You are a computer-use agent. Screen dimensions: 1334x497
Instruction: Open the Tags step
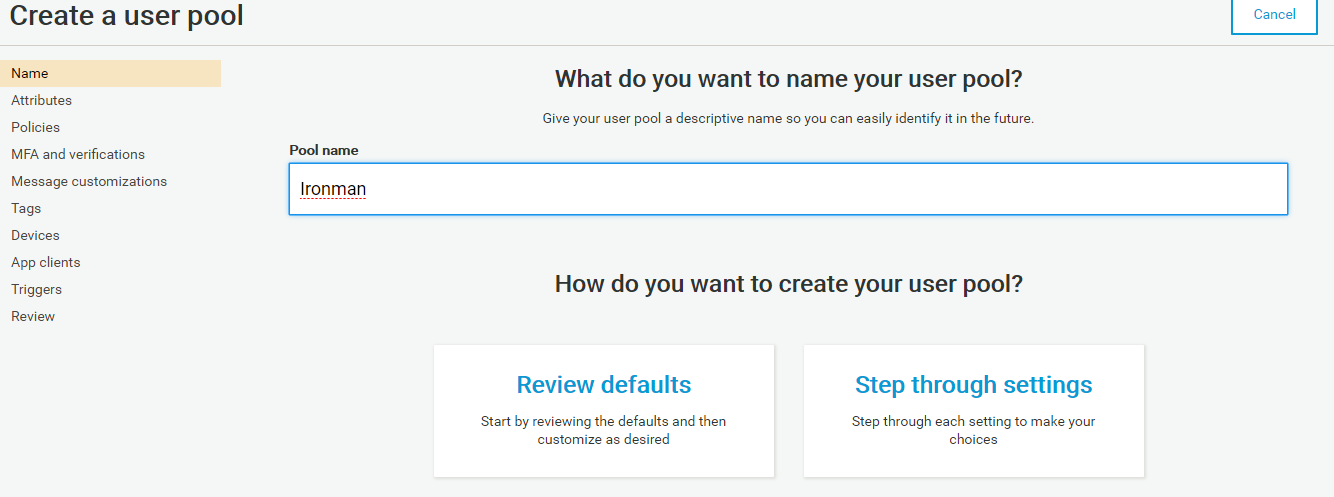pos(26,209)
